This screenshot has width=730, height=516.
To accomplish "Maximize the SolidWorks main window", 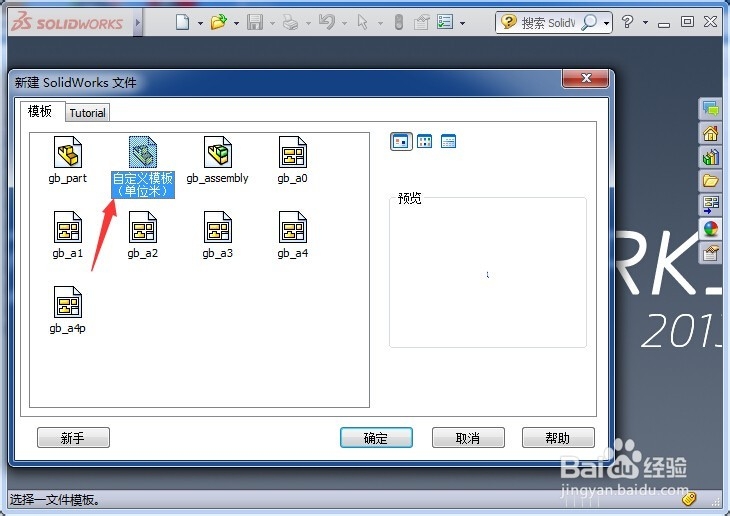I will (687, 21).
